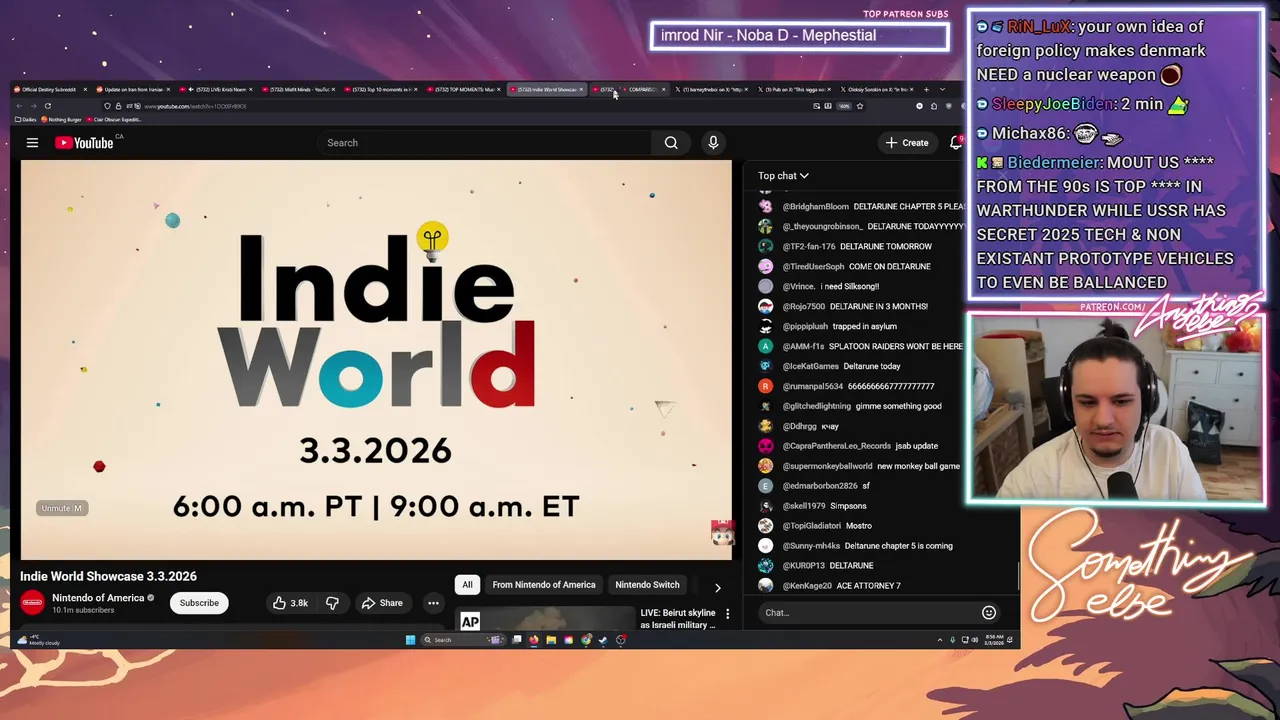Open @BridghamBloom chat user avatar

[x=765, y=206]
